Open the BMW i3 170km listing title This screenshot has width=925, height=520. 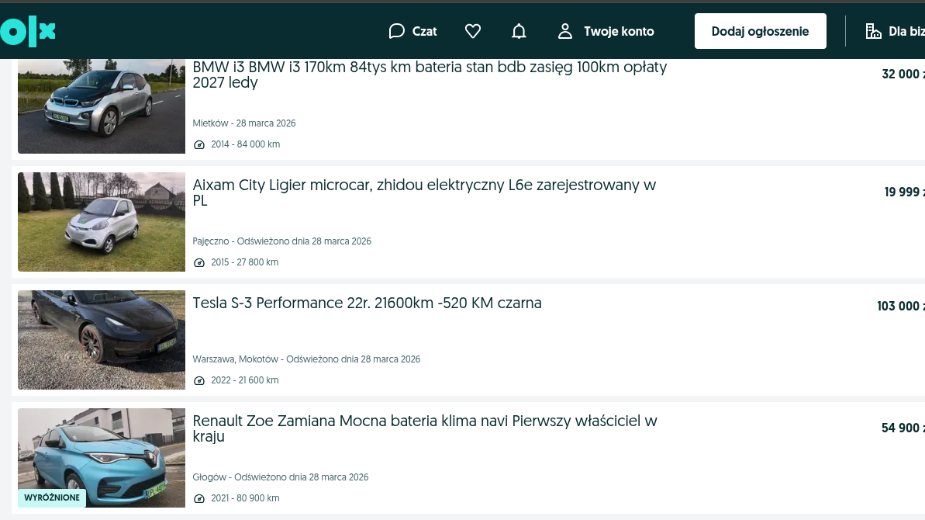pos(429,74)
